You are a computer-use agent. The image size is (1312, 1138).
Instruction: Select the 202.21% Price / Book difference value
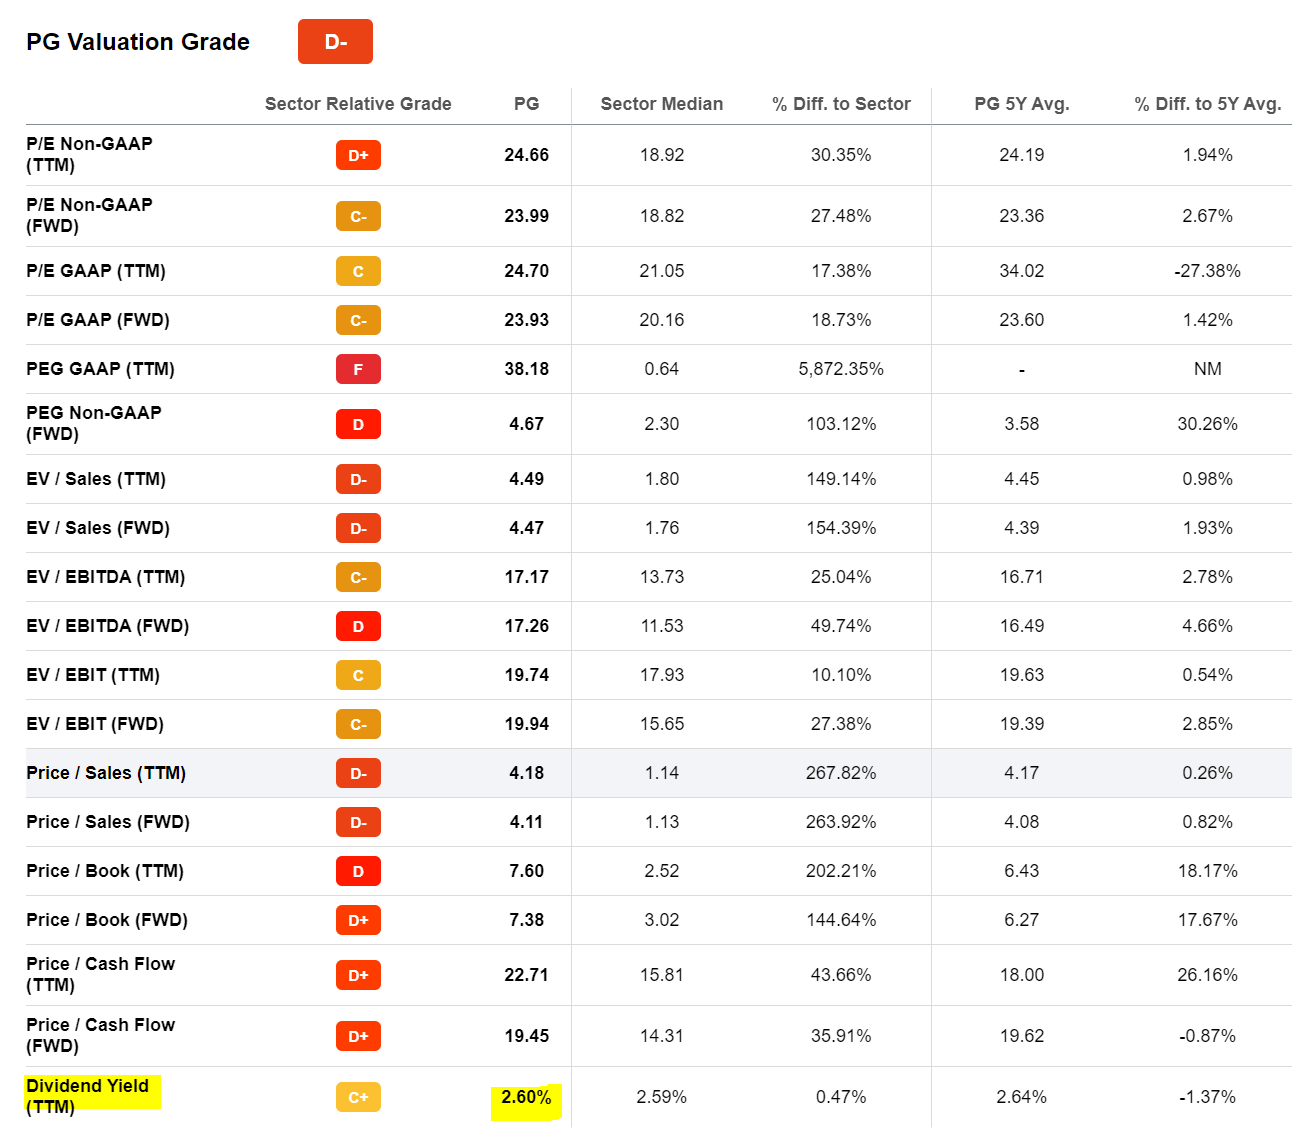pos(841,871)
